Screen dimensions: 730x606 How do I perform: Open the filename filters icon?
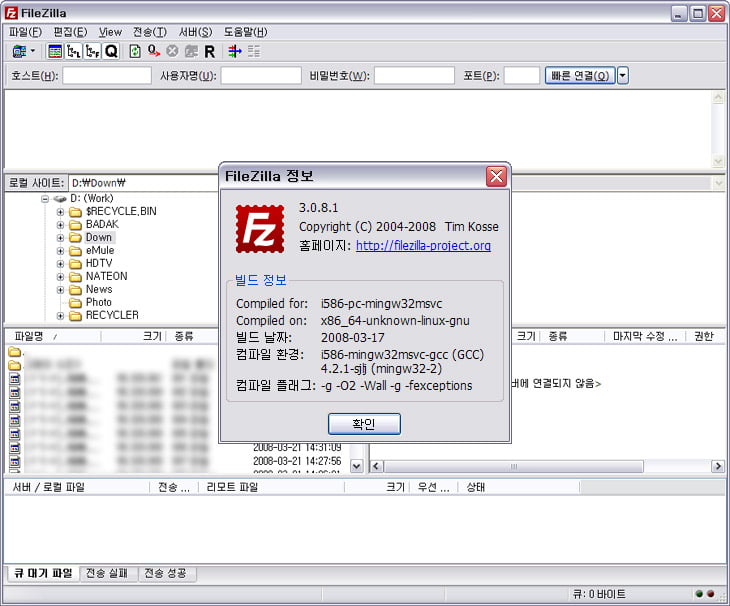tap(235, 51)
